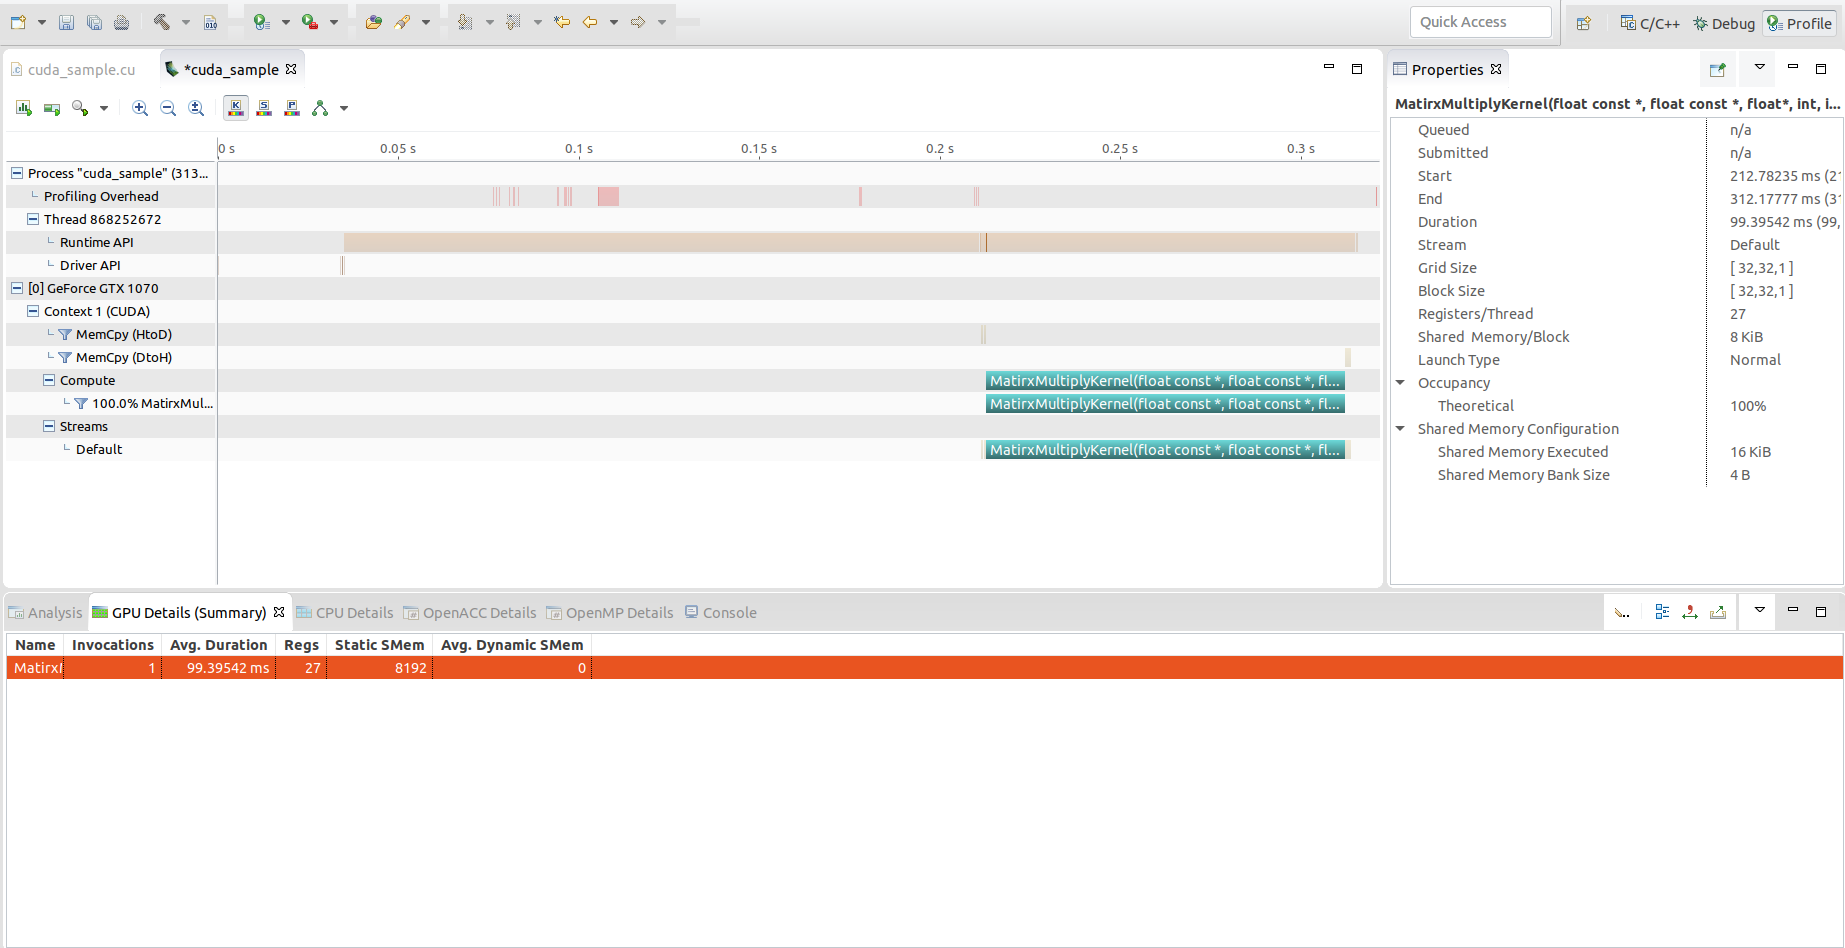This screenshot has width=1845, height=948.
Task: Open the dependency graph dropdown arrow
Action: tap(344, 108)
